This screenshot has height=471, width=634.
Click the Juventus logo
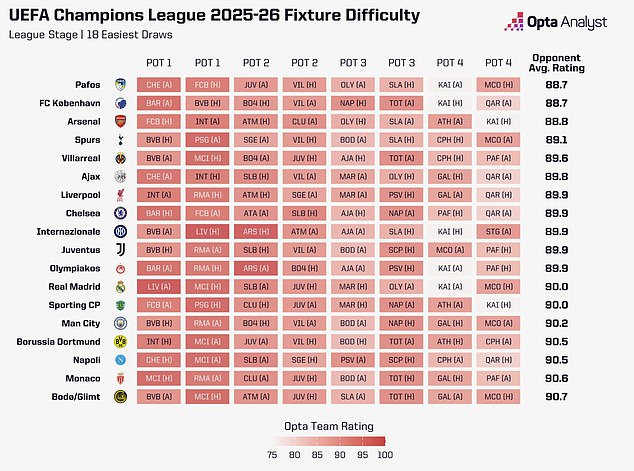pyautogui.click(x=120, y=250)
